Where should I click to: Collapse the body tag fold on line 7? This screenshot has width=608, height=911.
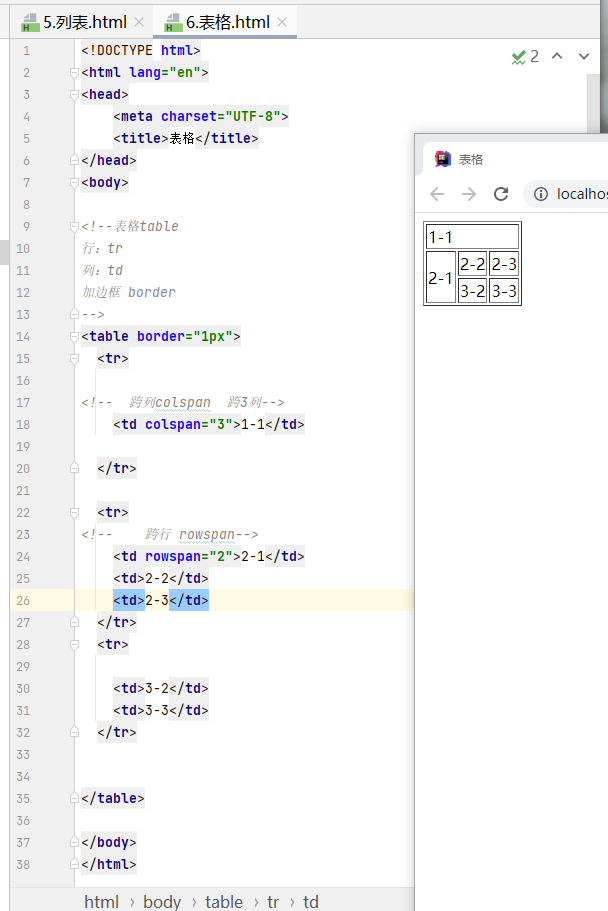click(74, 182)
